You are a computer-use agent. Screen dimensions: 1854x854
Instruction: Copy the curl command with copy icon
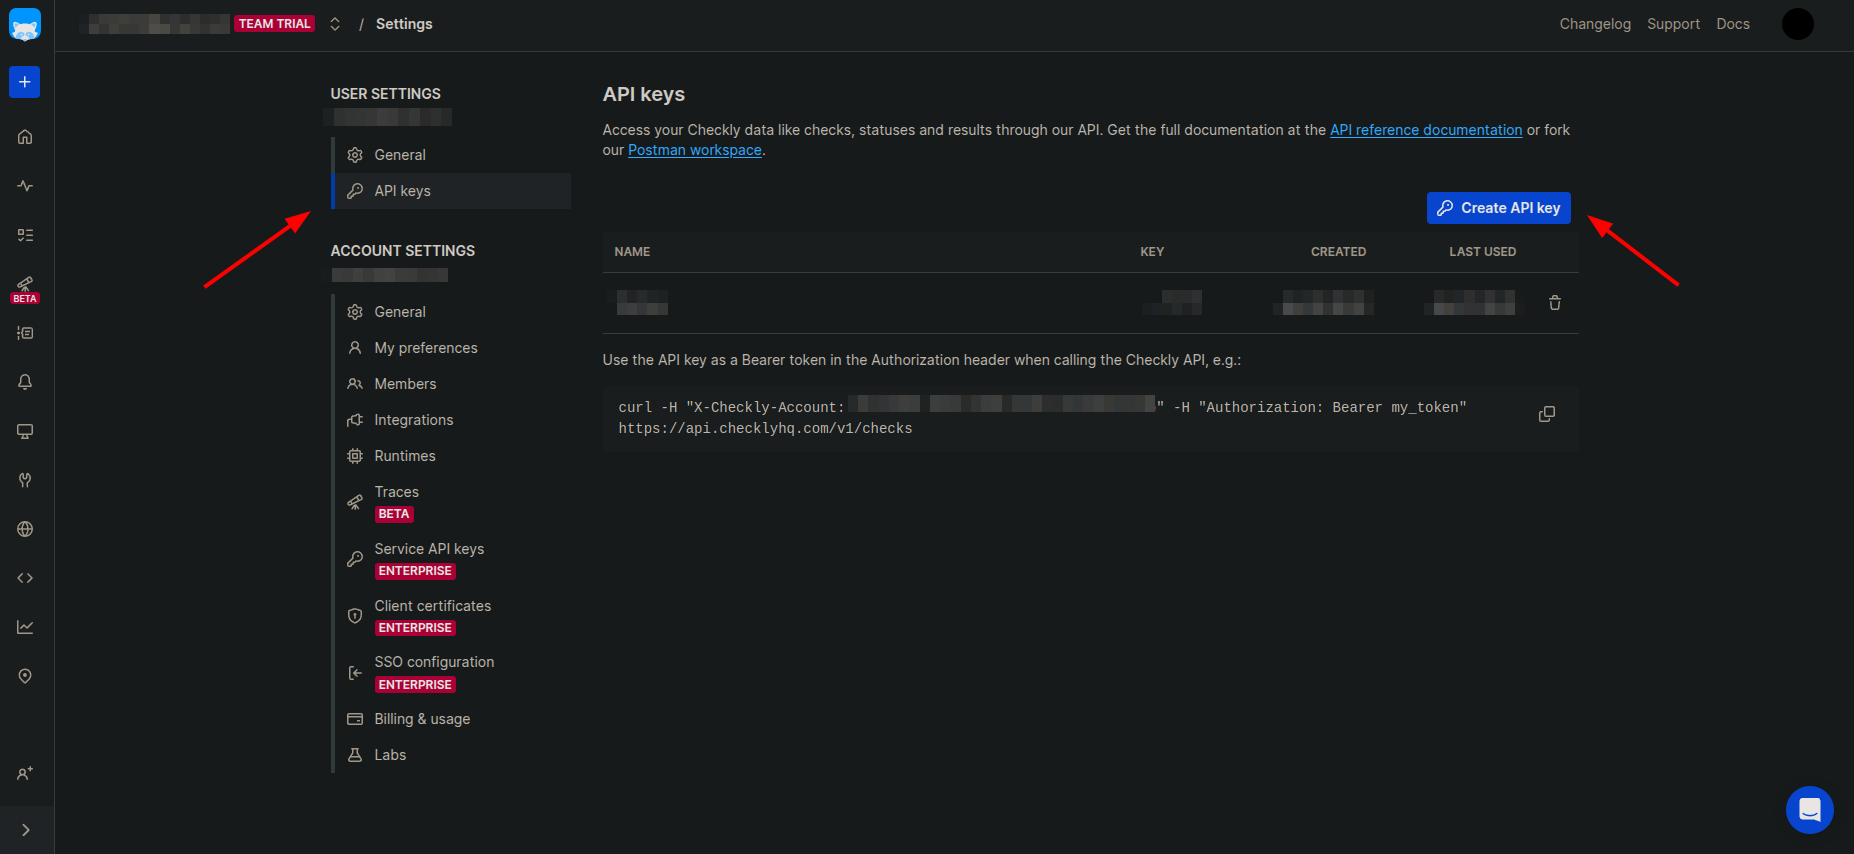point(1546,414)
